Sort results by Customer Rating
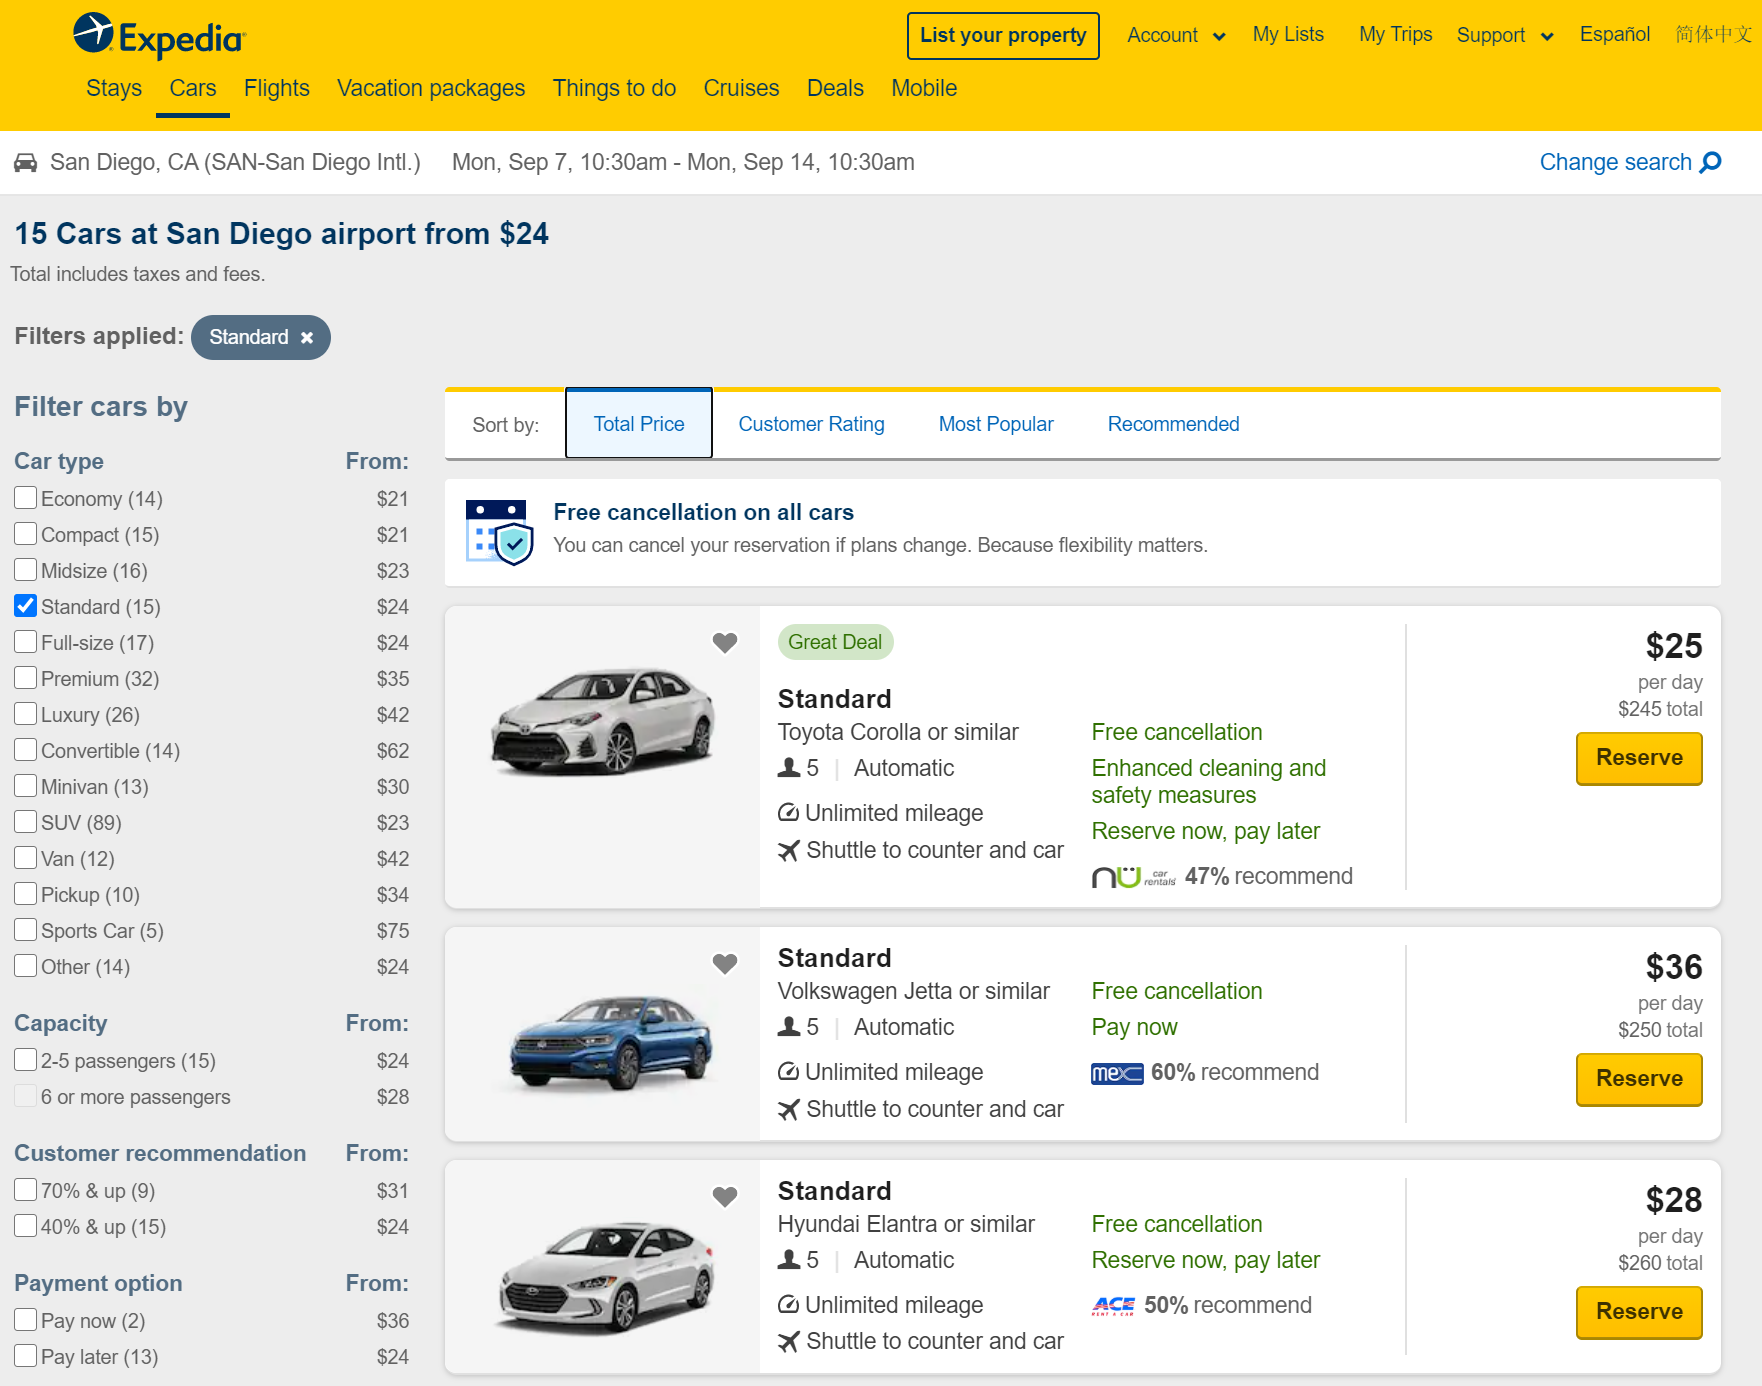 click(810, 423)
